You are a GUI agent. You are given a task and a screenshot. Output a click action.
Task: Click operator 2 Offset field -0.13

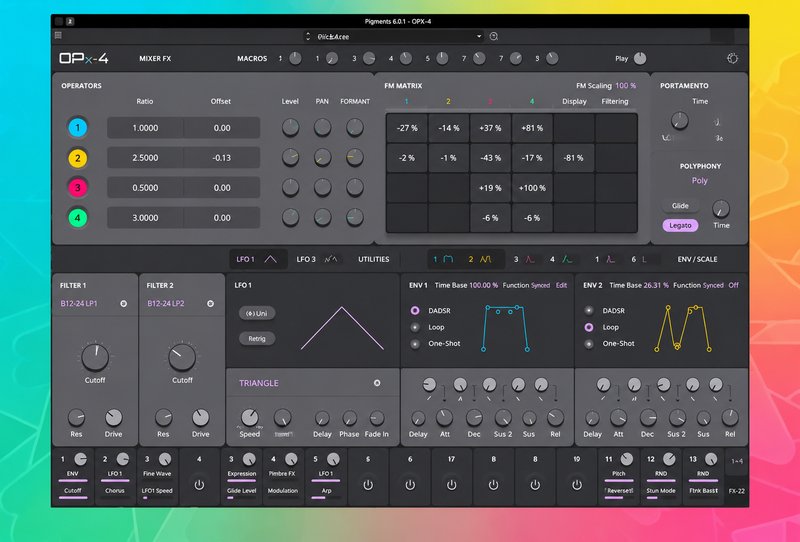click(222, 158)
